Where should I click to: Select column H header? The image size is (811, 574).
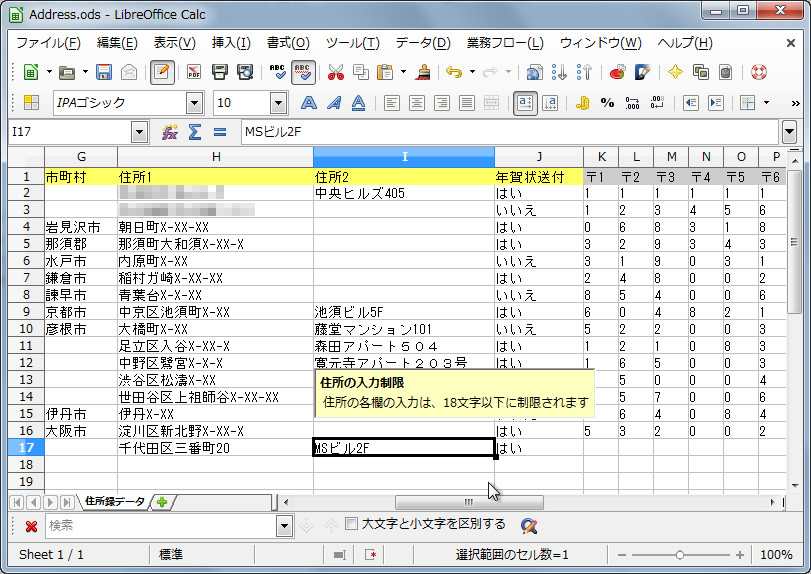tap(216, 157)
